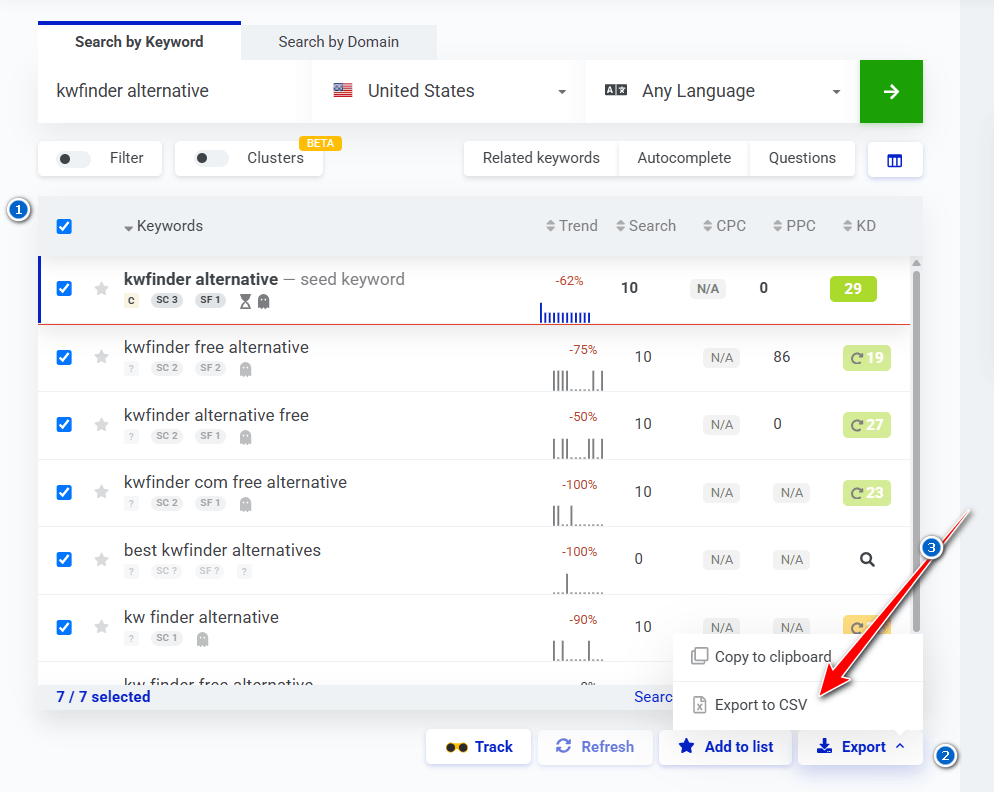Click ghost icon in kwfinder alternative seed row
Screen dimensions: 994x792
pos(264,301)
